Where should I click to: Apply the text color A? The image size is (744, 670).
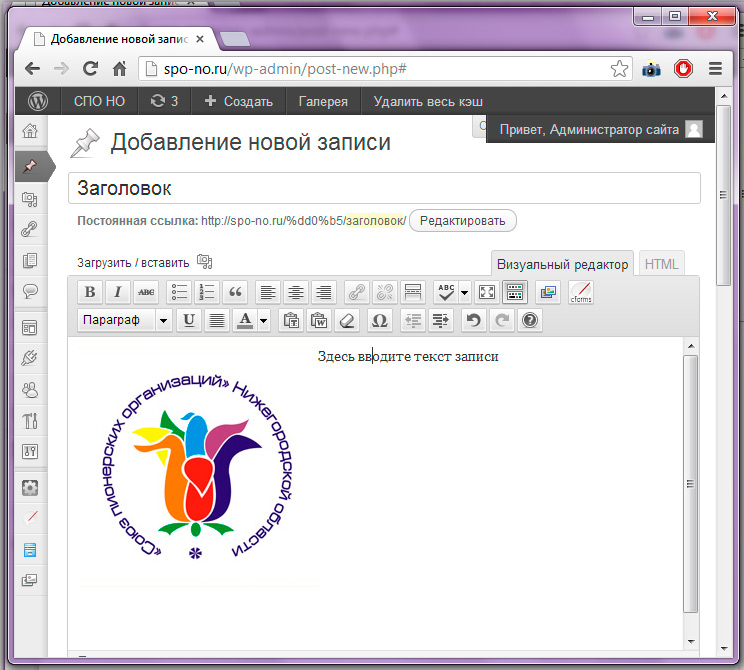point(245,320)
